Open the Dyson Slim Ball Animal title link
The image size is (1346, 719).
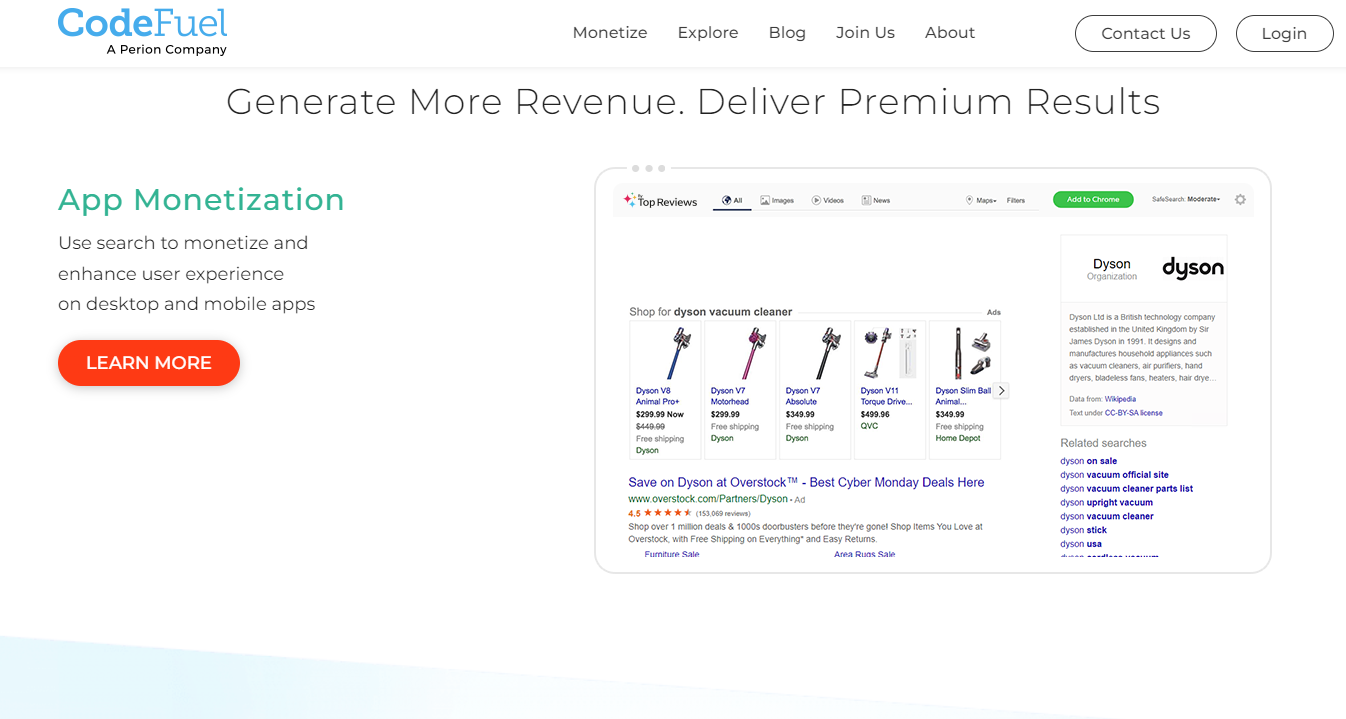click(x=963, y=396)
